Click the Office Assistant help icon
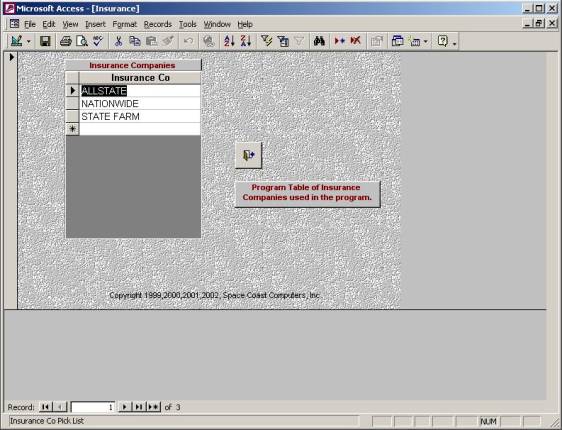This screenshot has height=430, width=562. pos(443,41)
